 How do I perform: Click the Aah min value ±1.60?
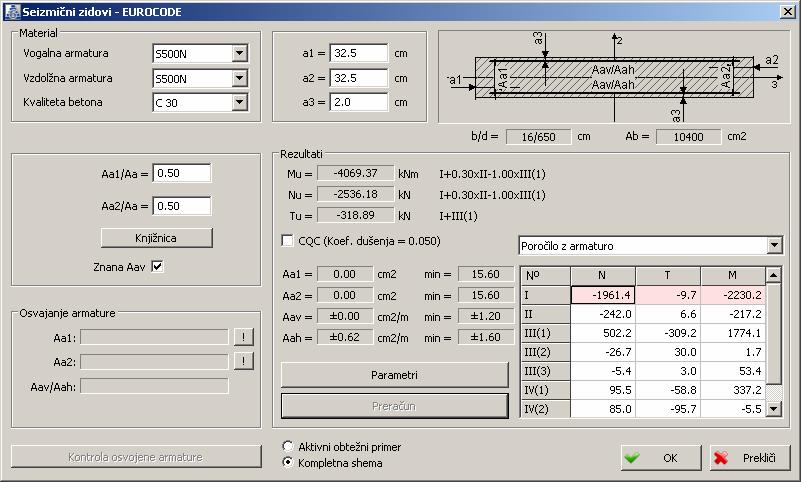[486, 338]
